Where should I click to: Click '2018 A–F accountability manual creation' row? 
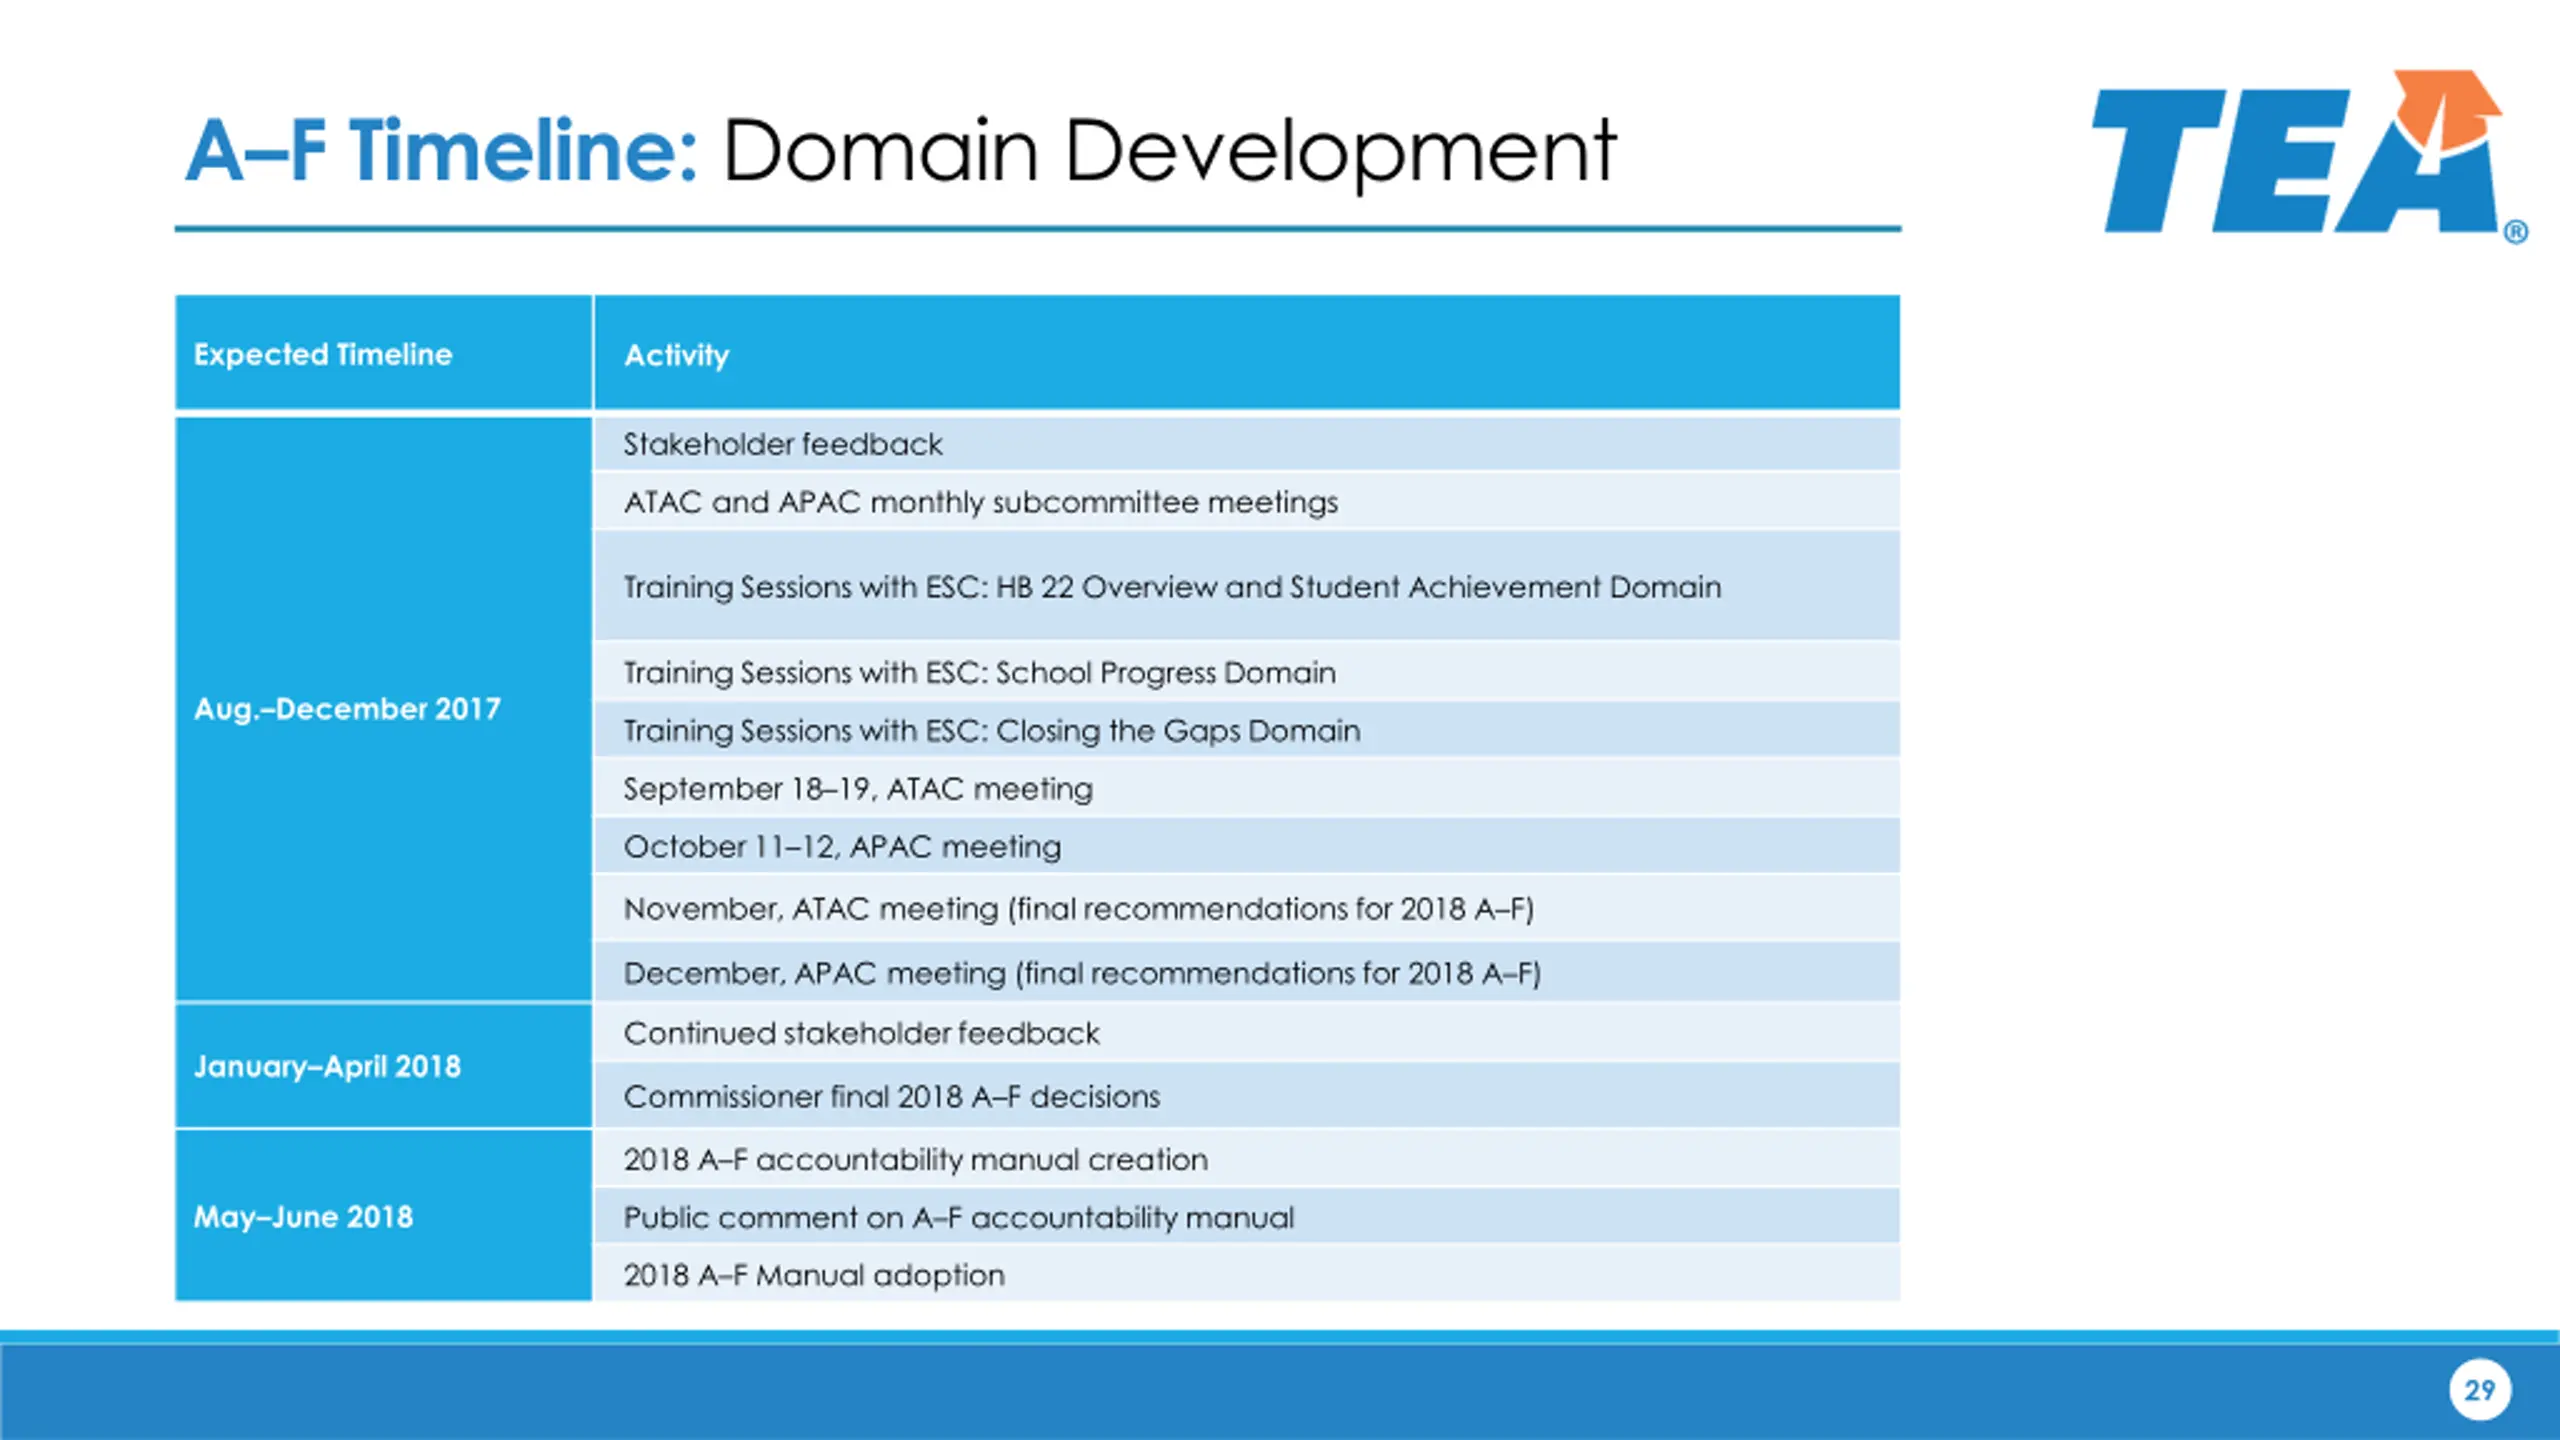point(1247,1159)
